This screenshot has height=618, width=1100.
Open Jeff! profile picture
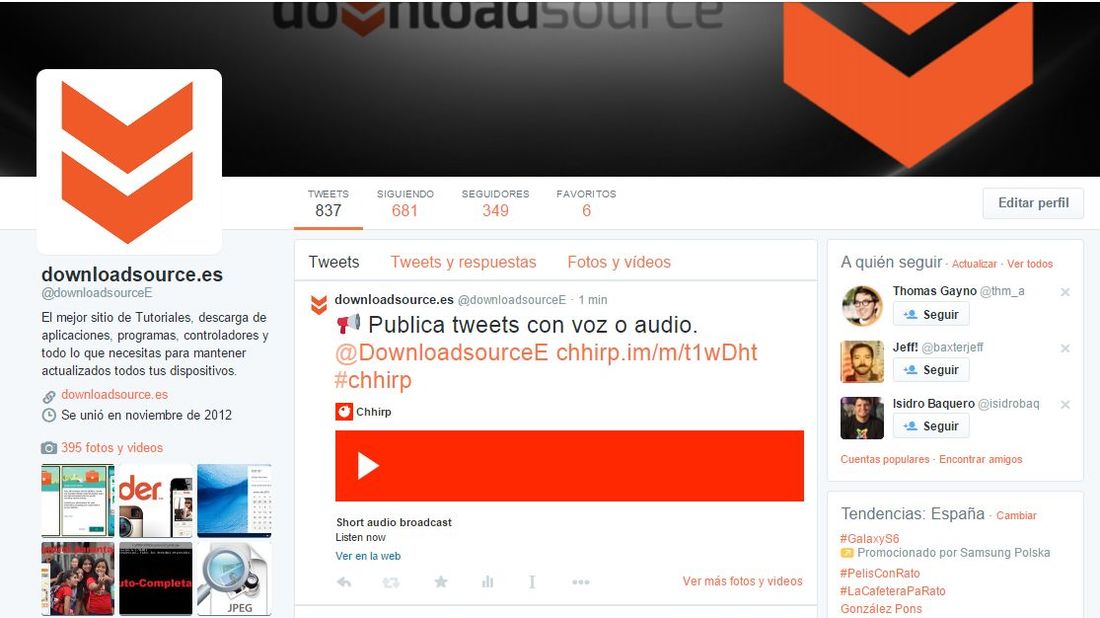(862, 362)
